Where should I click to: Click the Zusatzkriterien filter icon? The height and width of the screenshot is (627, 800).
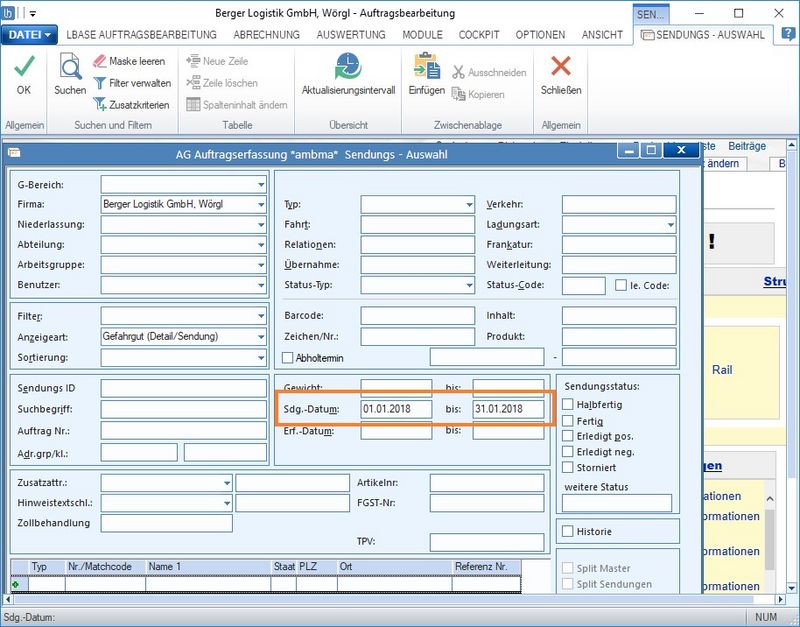pyautogui.click(x=99, y=105)
